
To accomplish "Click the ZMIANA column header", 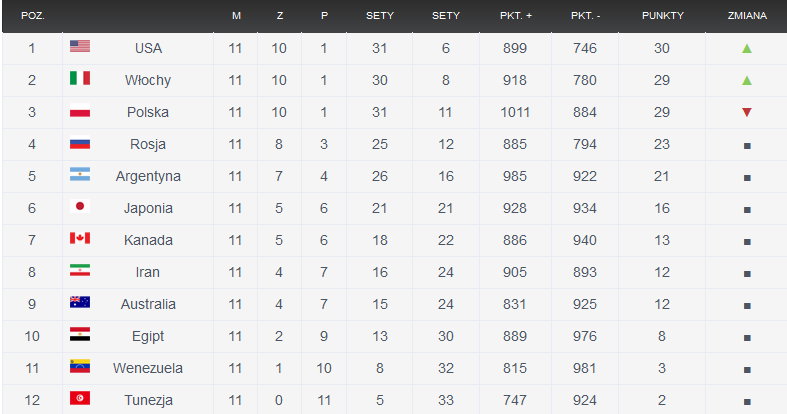I will coord(747,16).
